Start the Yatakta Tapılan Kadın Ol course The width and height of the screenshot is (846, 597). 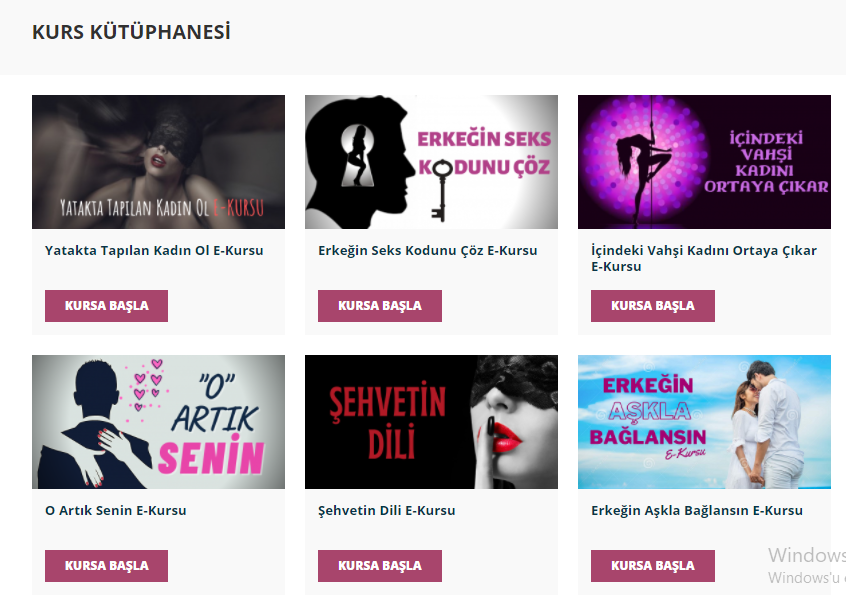(106, 306)
